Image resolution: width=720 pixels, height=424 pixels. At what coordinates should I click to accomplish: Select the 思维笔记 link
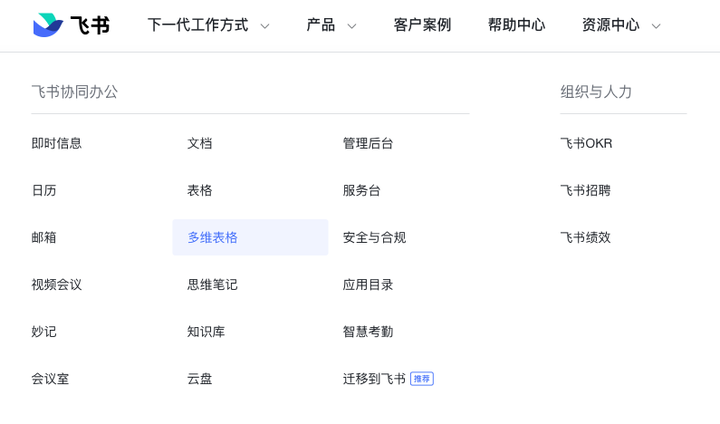click(212, 284)
